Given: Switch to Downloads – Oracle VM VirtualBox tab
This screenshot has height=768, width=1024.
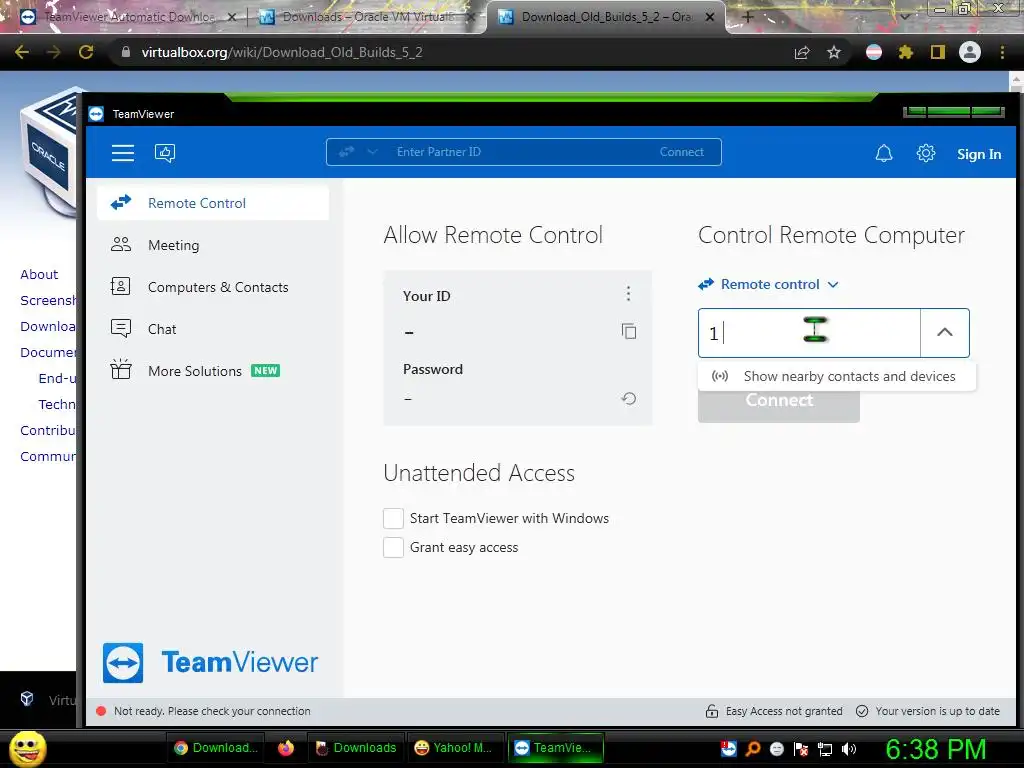Looking at the screenshot, I should (x=368, y=17).
